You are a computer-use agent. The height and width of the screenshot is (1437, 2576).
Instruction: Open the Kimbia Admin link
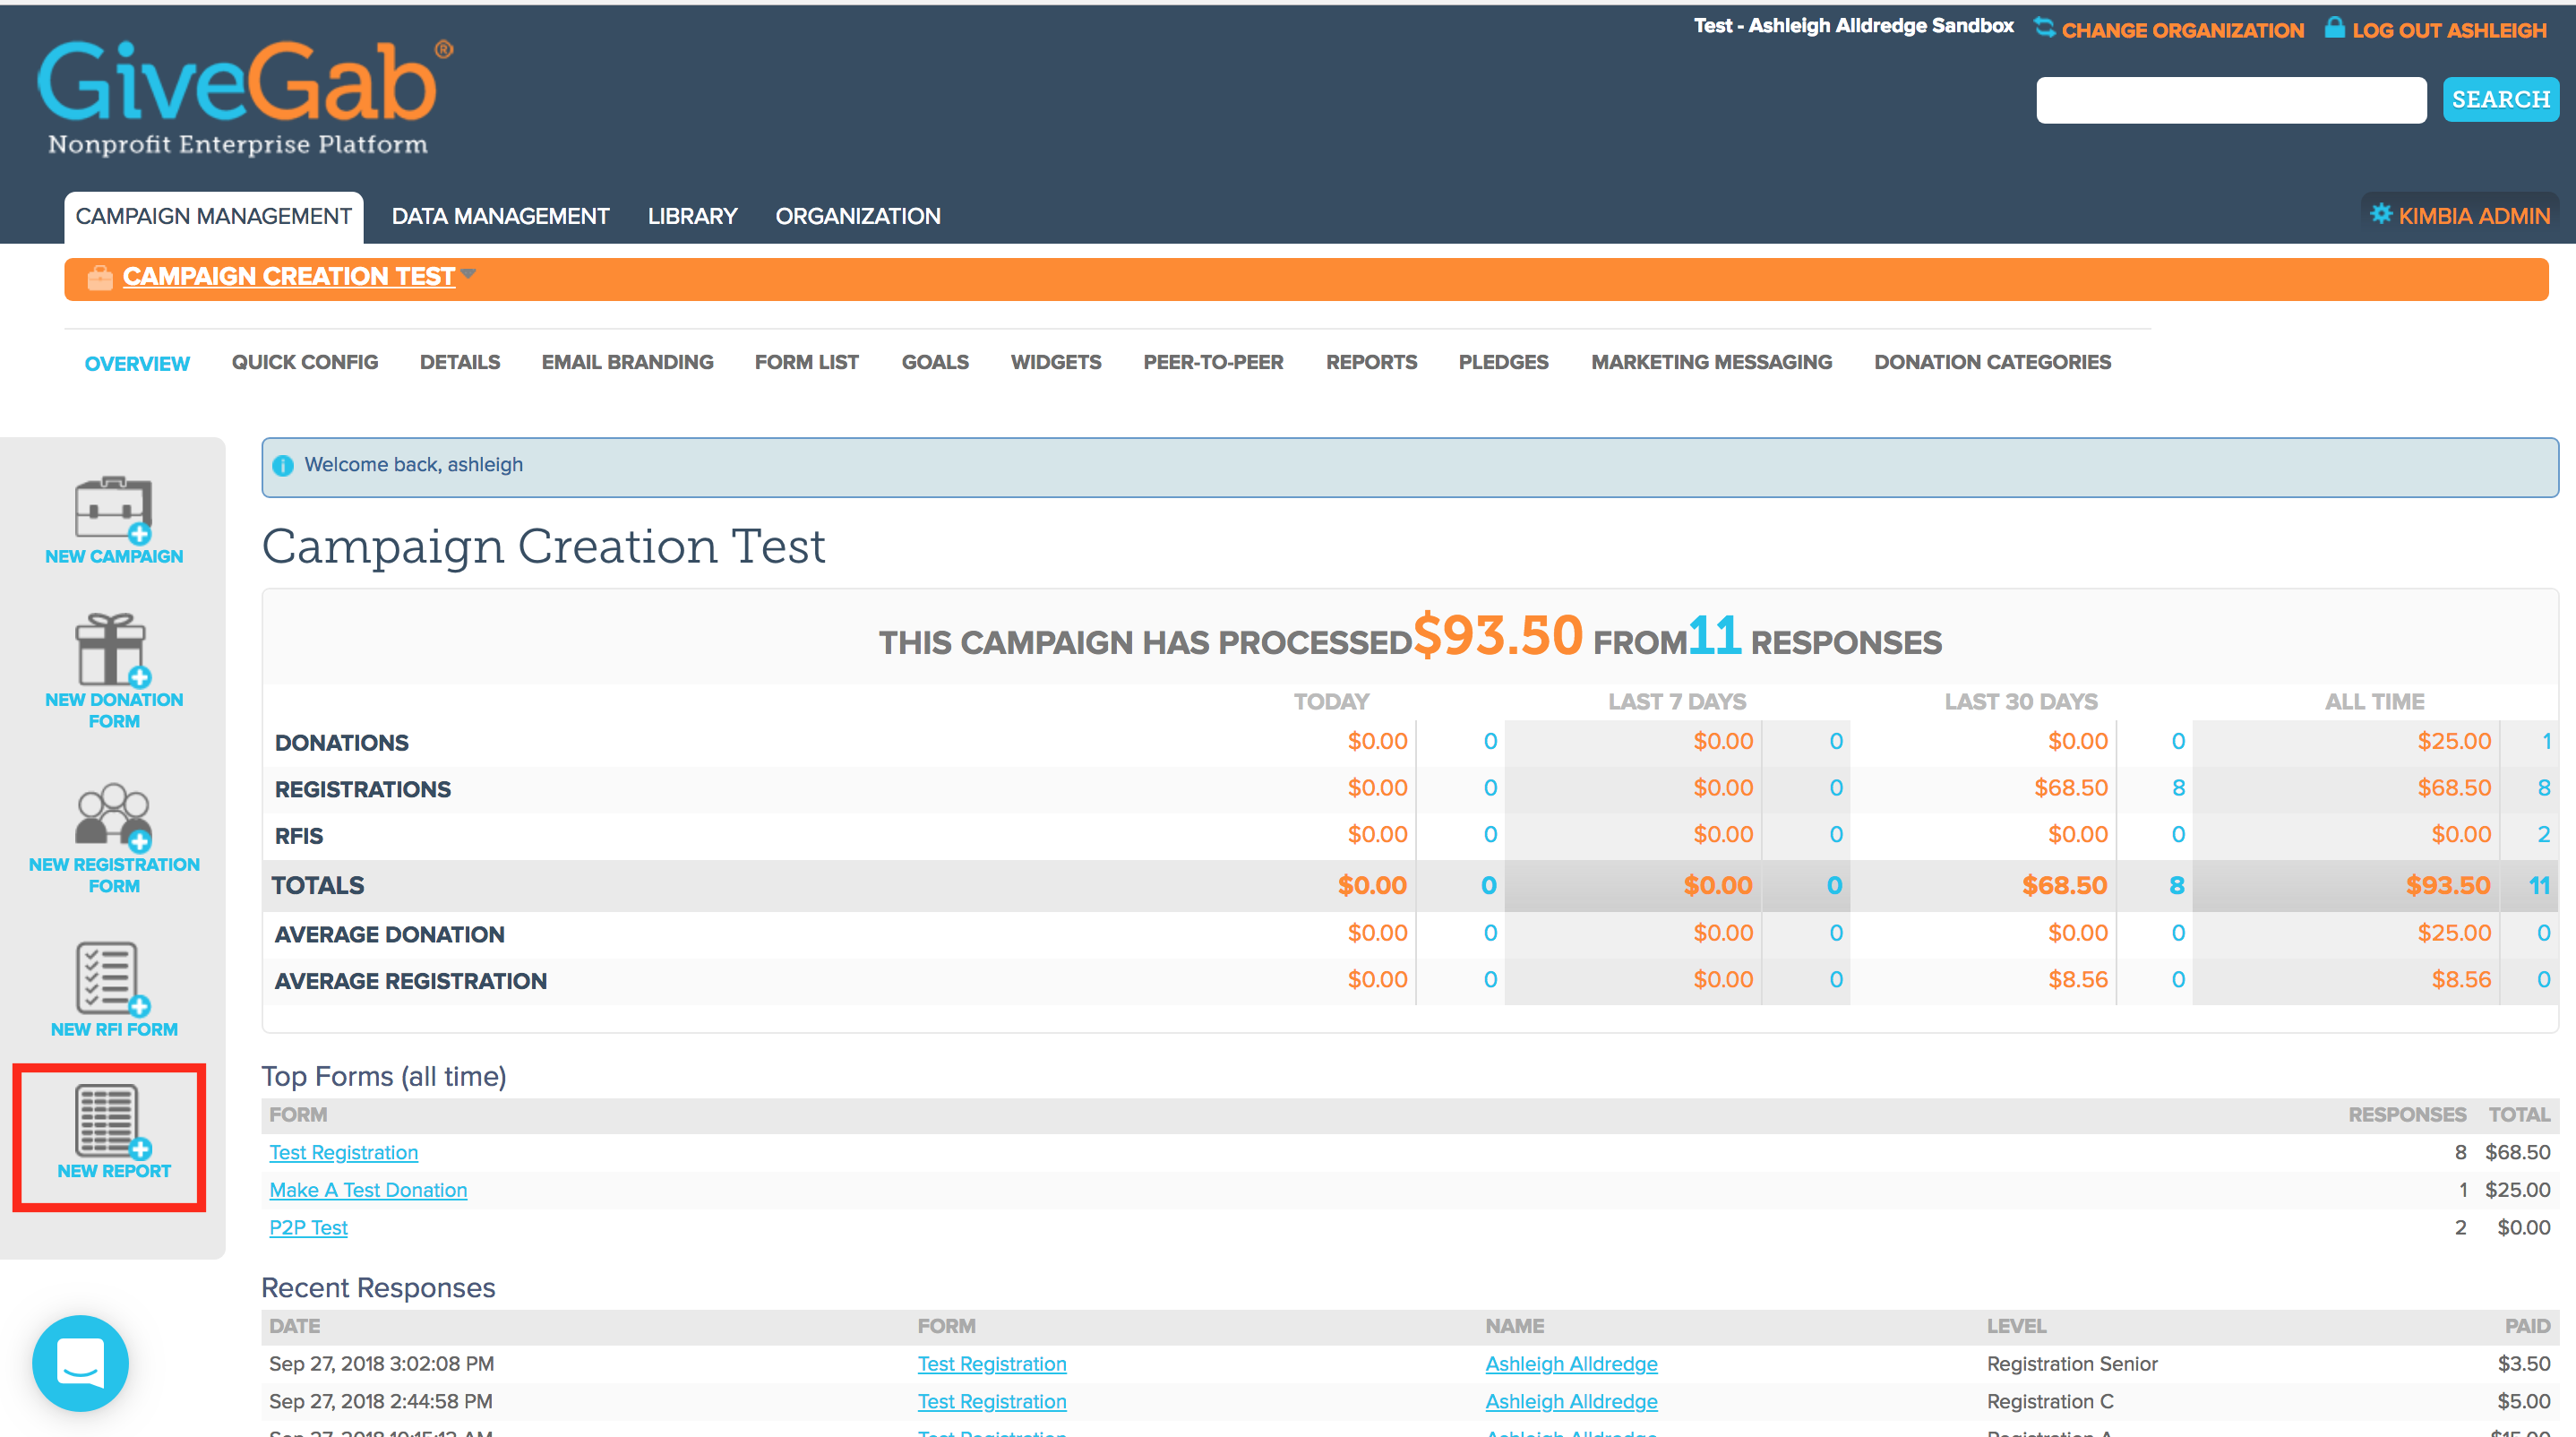2474,216
